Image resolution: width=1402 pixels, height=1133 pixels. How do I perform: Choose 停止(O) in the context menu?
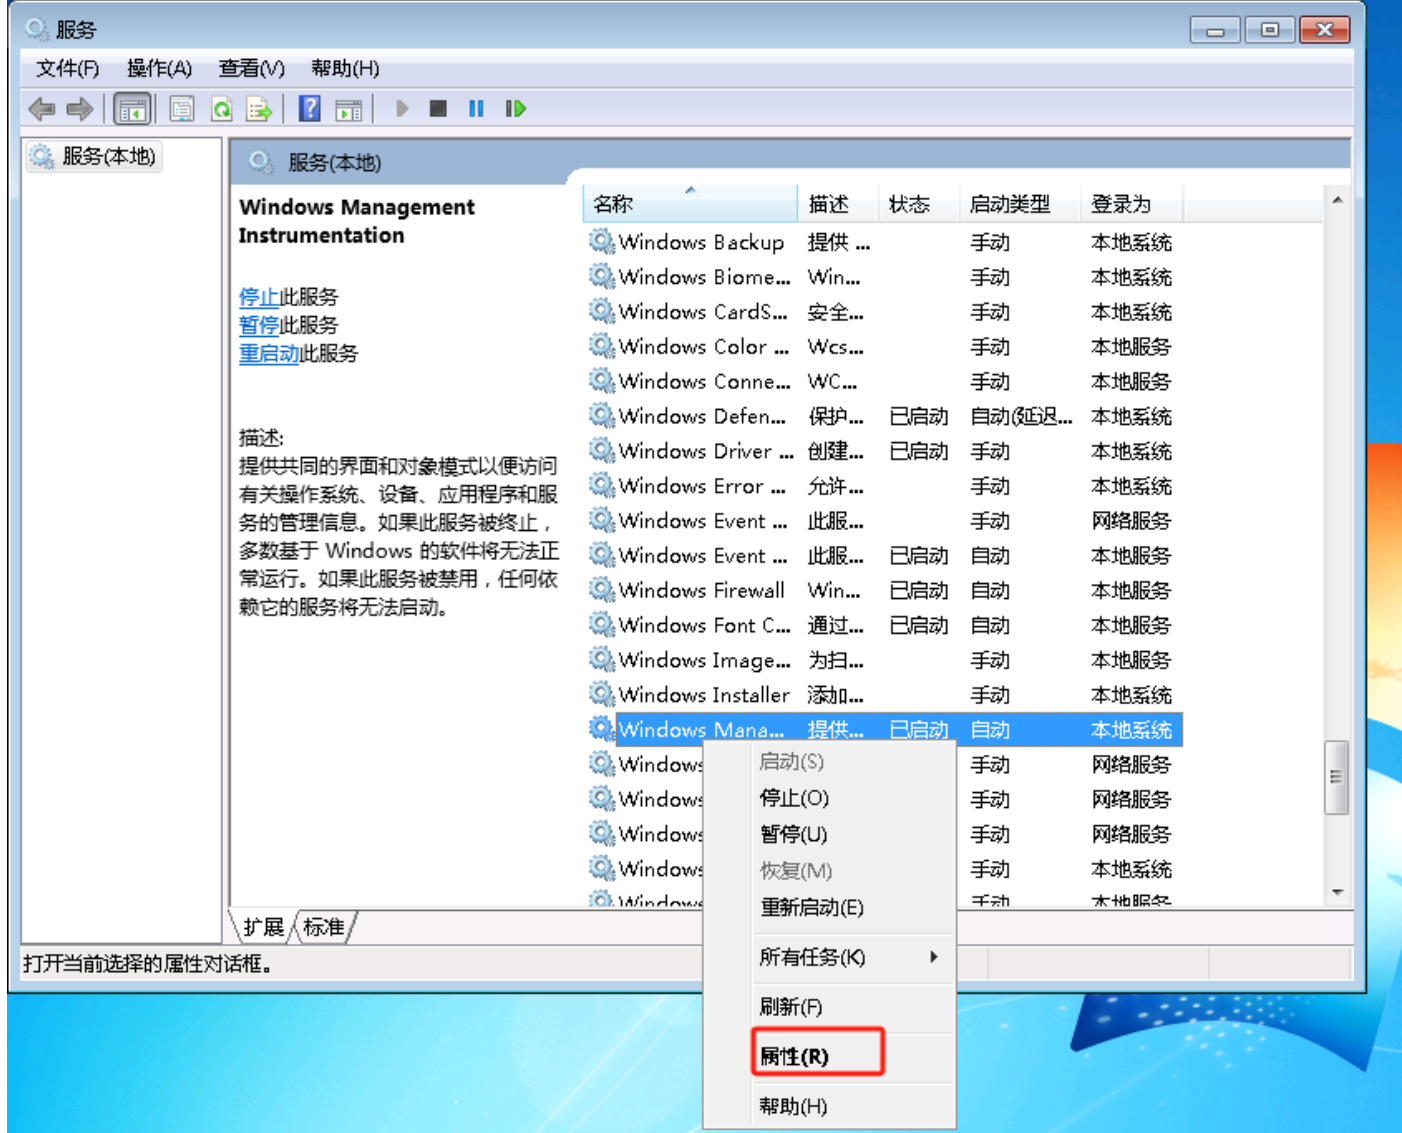click(829, 798)
